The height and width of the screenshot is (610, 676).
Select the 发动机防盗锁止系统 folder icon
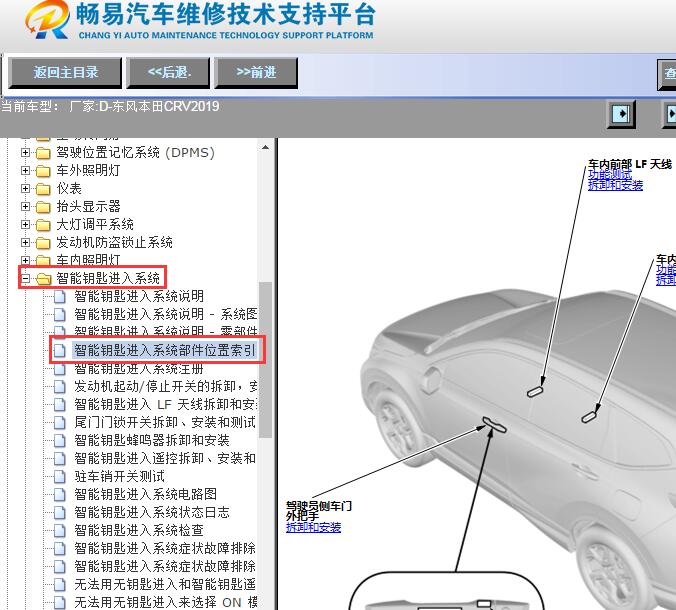click(x=43, y=243)
